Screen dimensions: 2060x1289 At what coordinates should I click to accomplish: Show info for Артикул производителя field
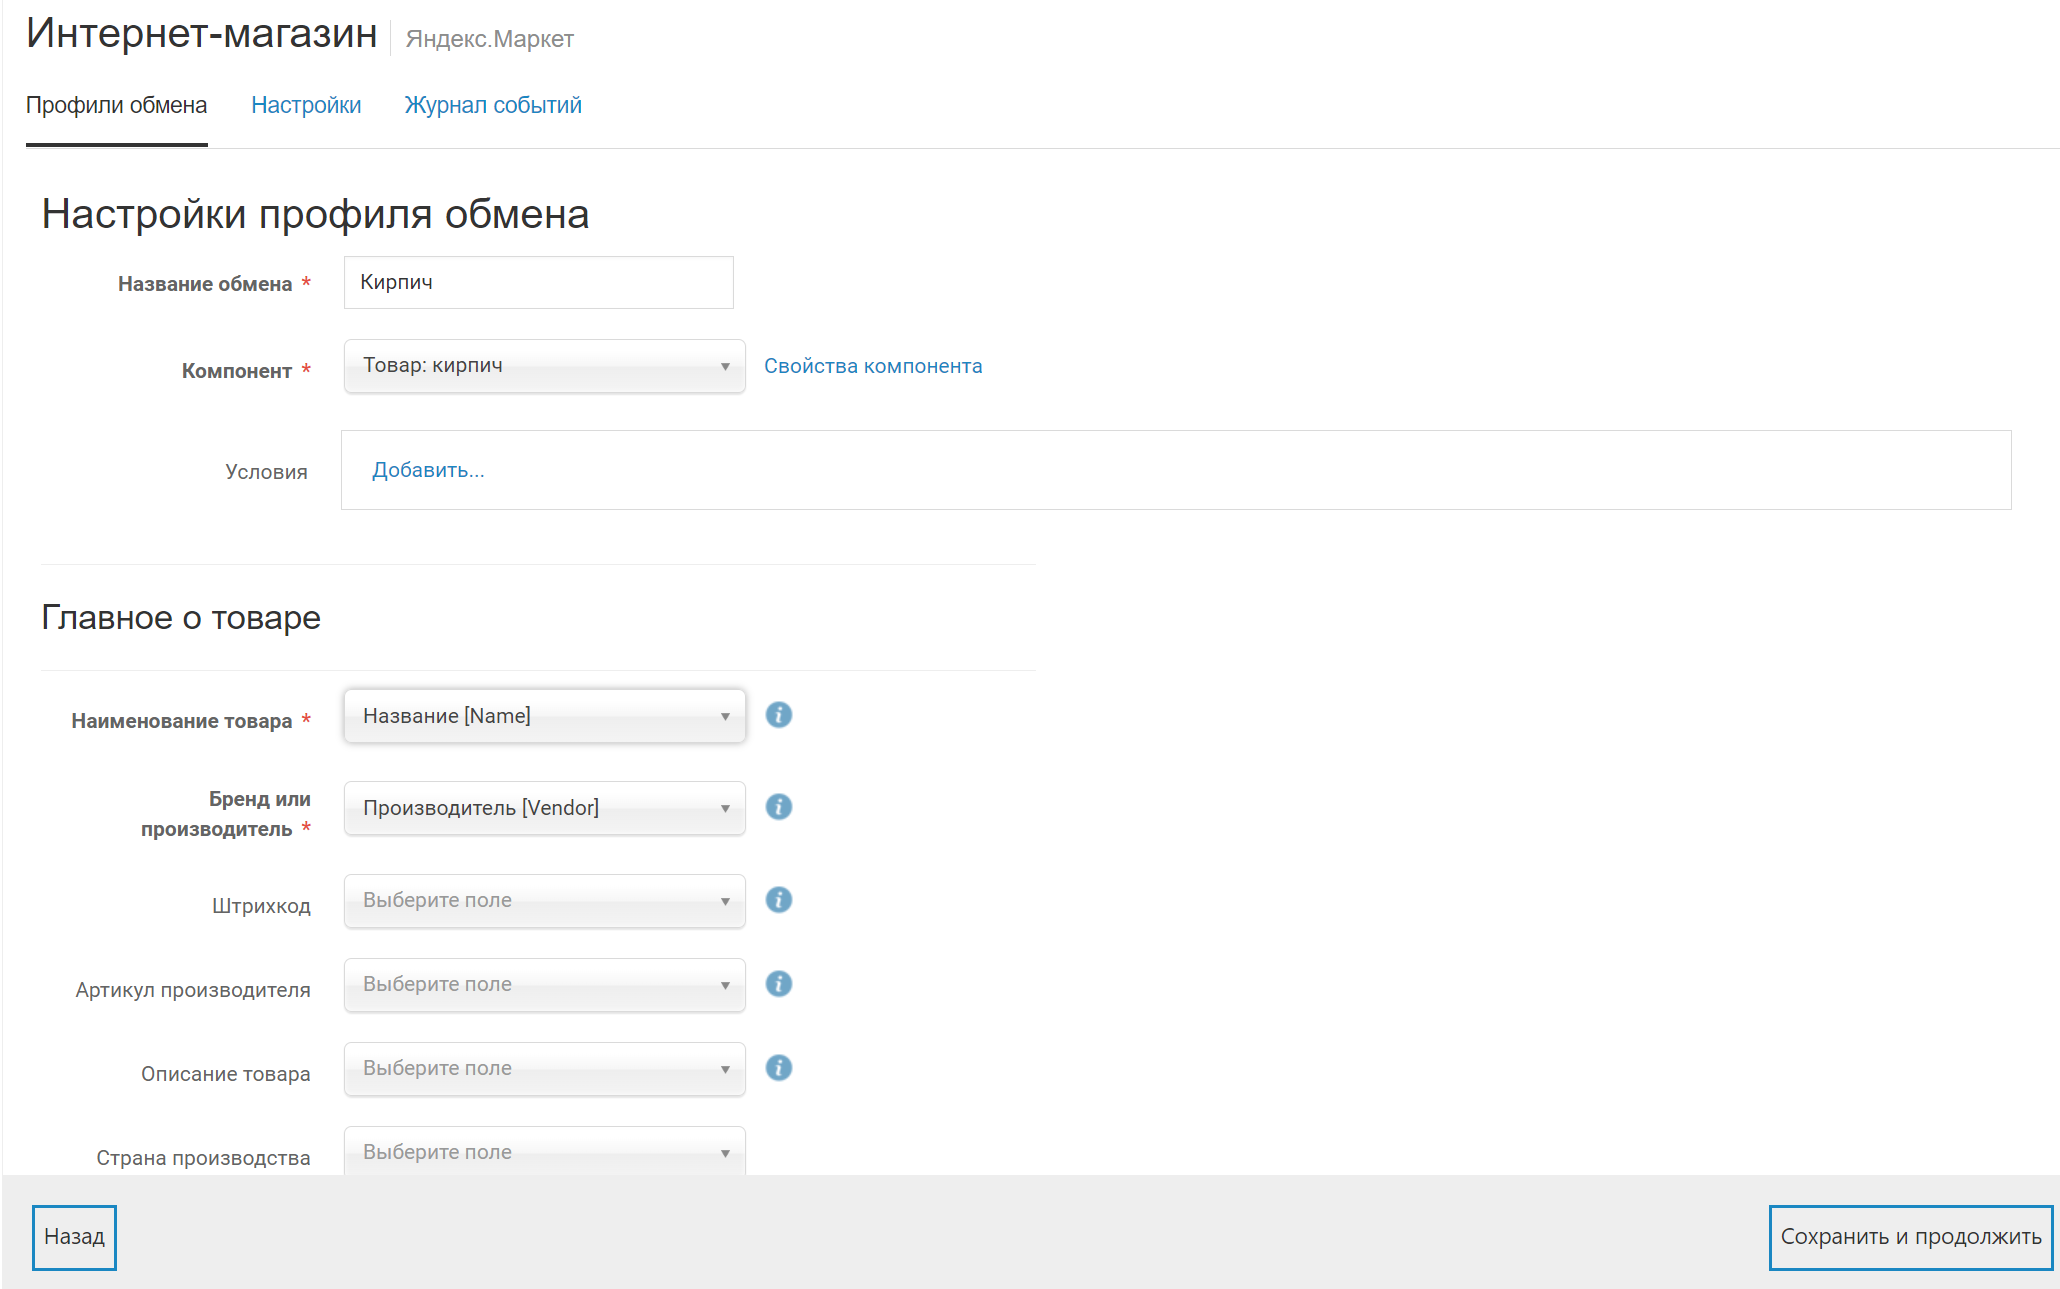tap(778, 984)
